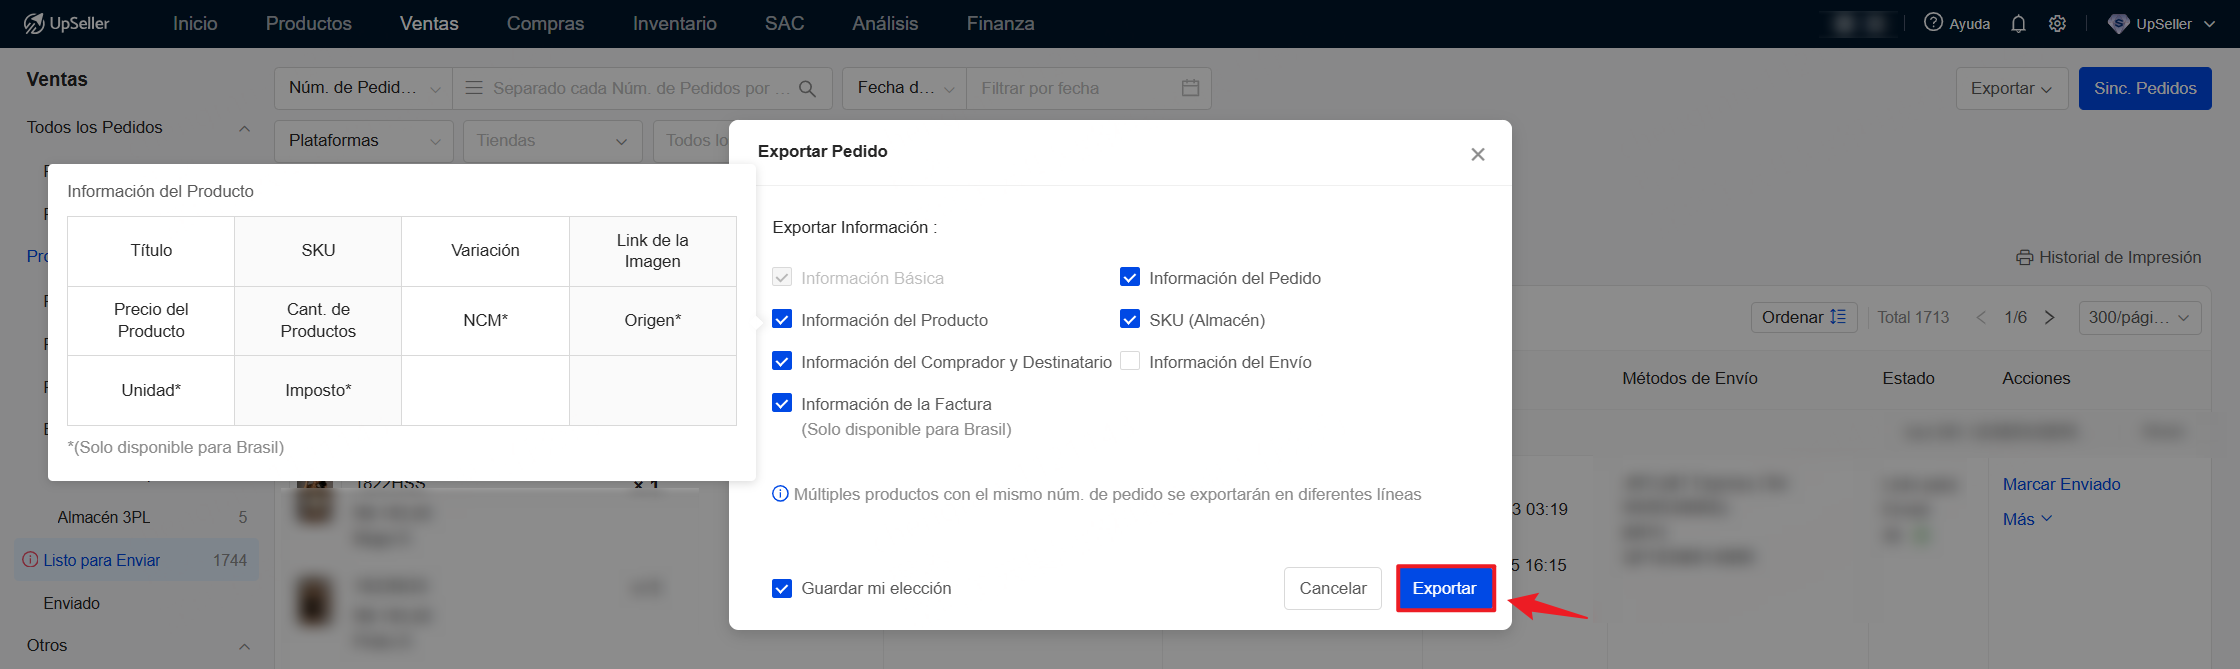2240x669 pixels.
Task: Click the printer icon of Historial de Impresión
Action: (2025, 258)
